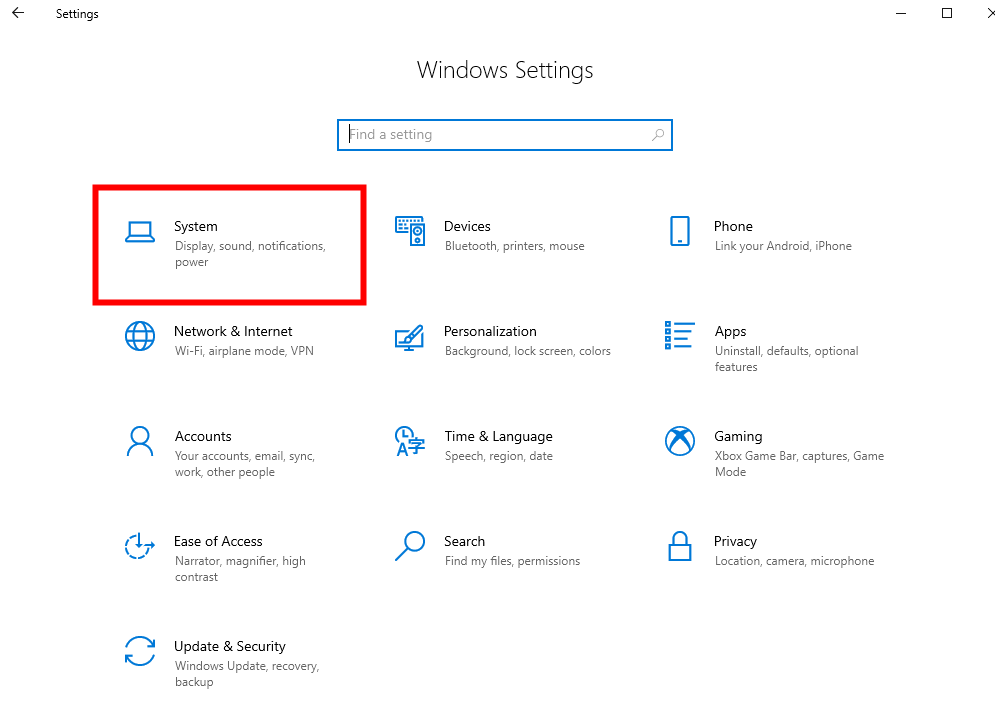The width and height of the screenshot is (995, 715).
Task: Click 'Windows Update, recovery, backup' description
Action: click(x=247, y=674)
